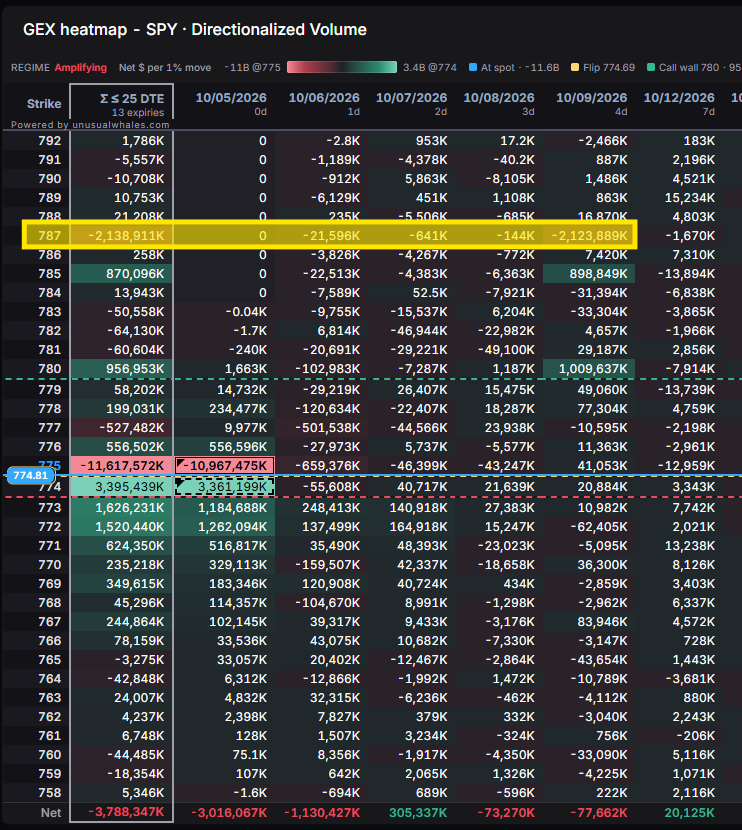This screenshot has width=742, height=830.
Task: Select the 10/09/2026 expiry column header
Action: pyautogui.click(x=591, y=104)
